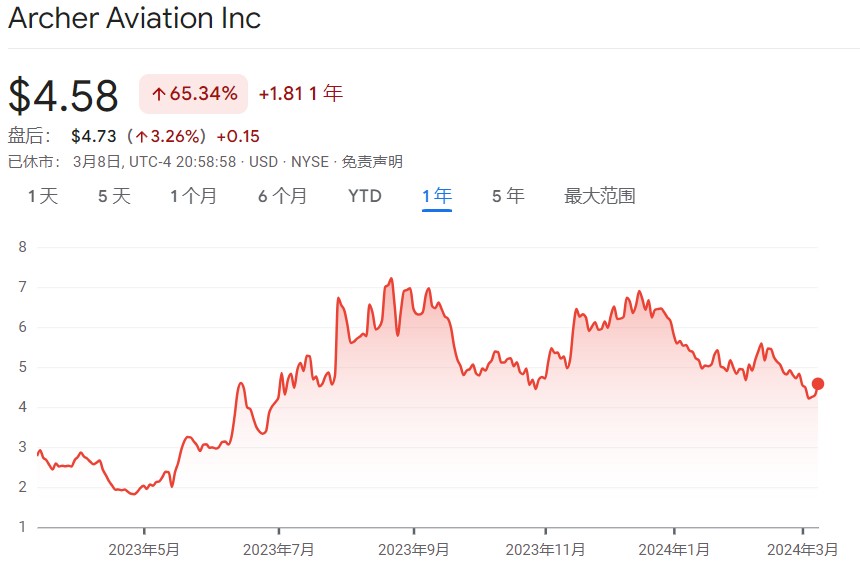Click the Archer Aviation Inc title
Image resolution: width=860 pixels, height=573 pixels.
pos(134,18)
